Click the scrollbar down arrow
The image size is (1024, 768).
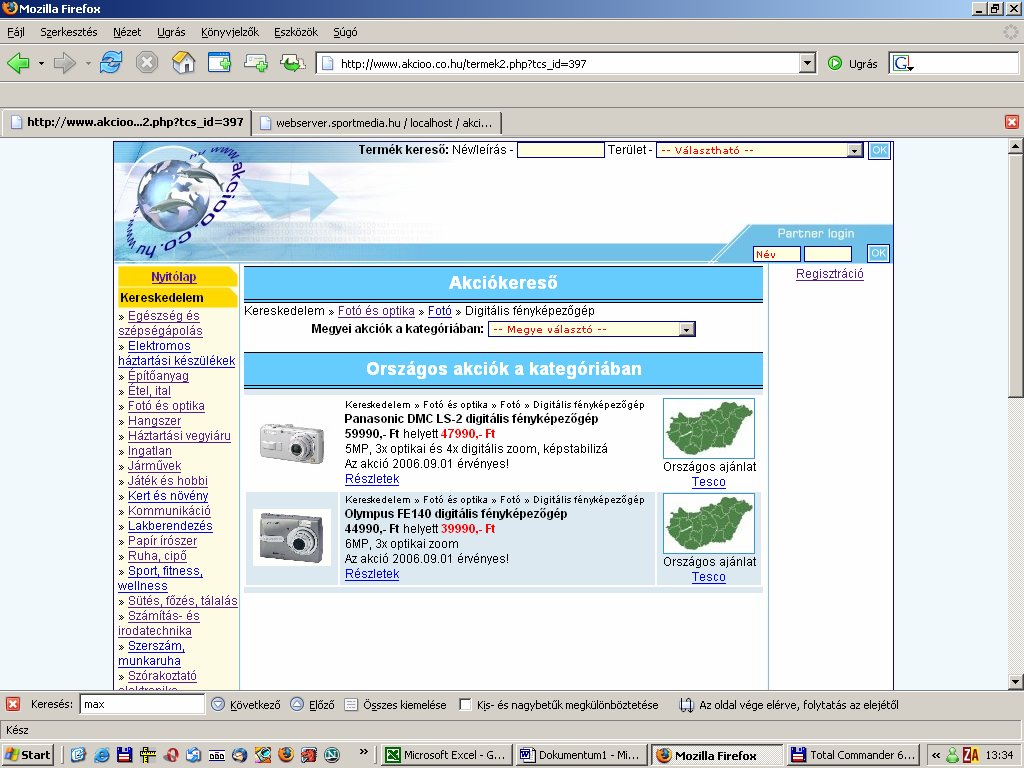[x=1015, y=682]
